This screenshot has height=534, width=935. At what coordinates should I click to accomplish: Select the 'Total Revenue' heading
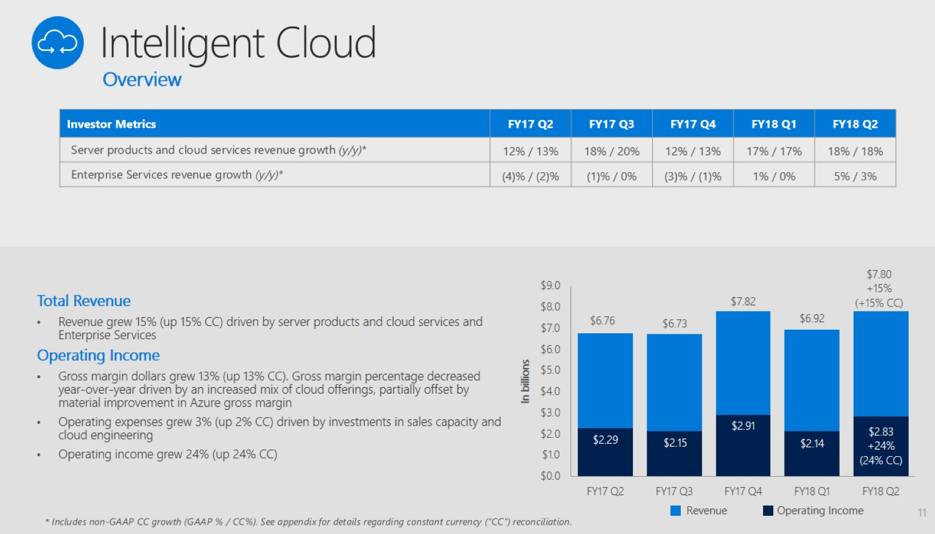pyautogui.click(x=83, y=301)
